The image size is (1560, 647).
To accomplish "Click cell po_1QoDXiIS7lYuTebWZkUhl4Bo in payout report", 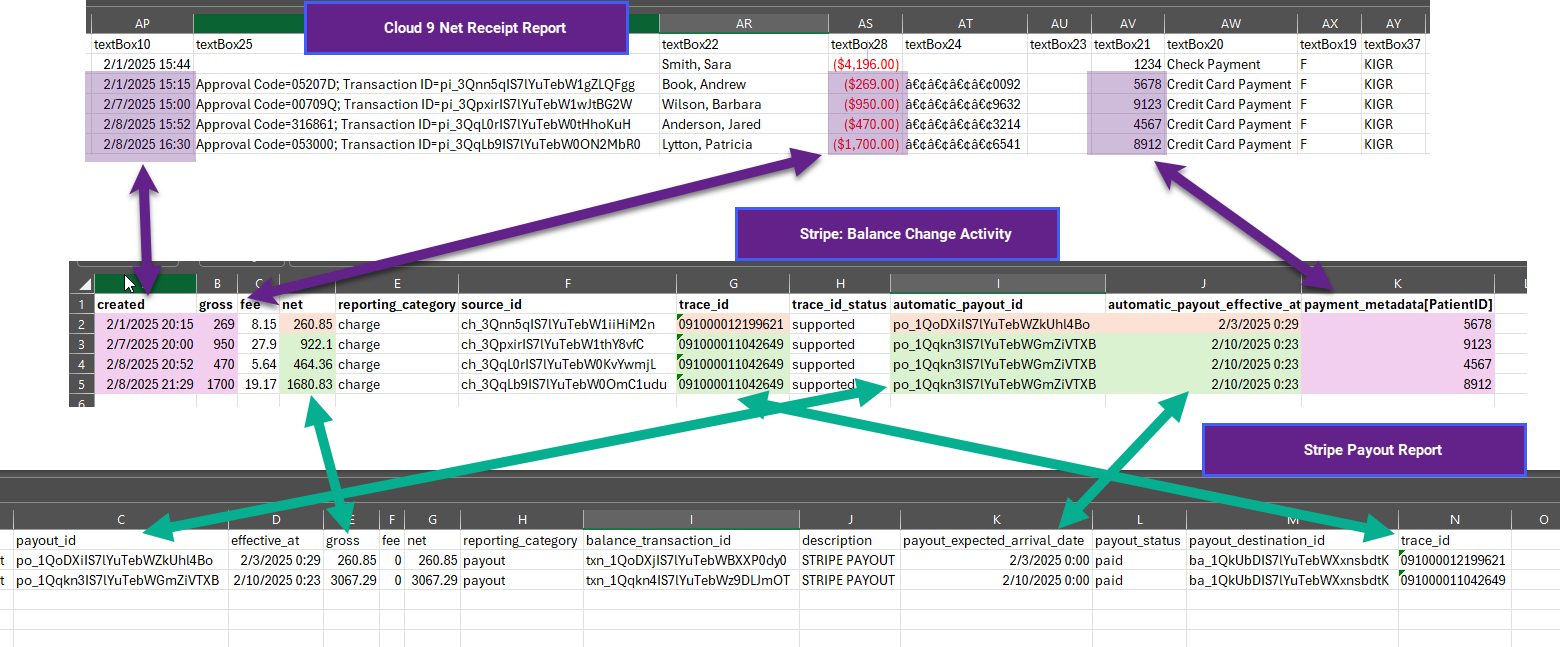I will (121, 560).
